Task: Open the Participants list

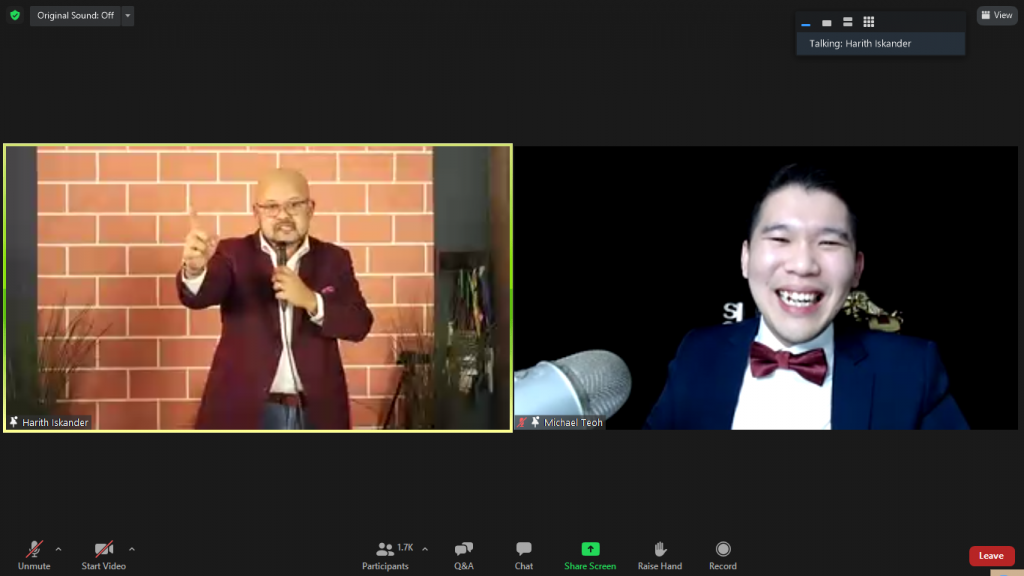Action: (x=386, y=555)
